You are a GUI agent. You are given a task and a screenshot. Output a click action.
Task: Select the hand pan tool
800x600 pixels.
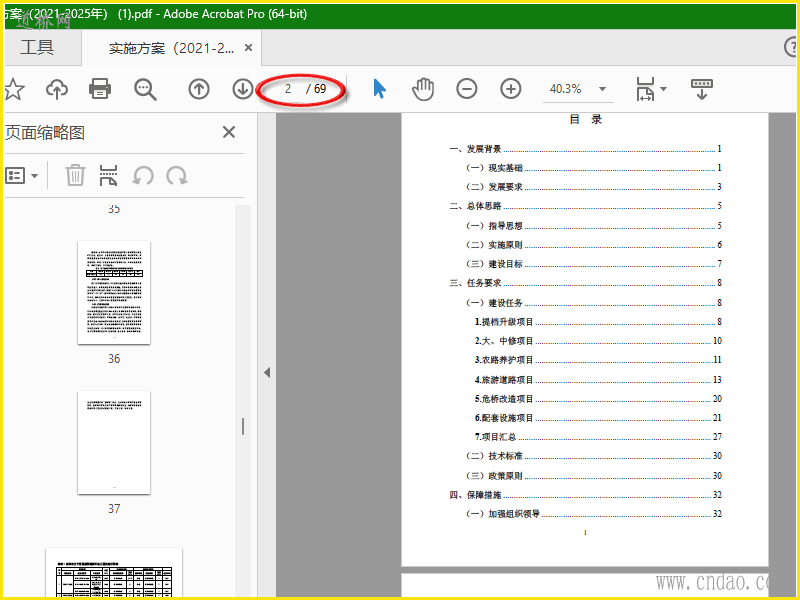pyautogui.click(x=423, y=89)
